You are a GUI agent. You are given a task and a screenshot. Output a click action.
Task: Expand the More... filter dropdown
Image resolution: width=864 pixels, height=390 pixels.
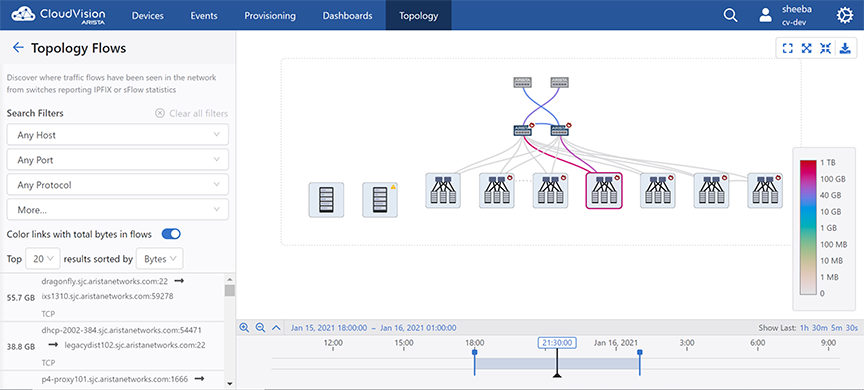118,210
